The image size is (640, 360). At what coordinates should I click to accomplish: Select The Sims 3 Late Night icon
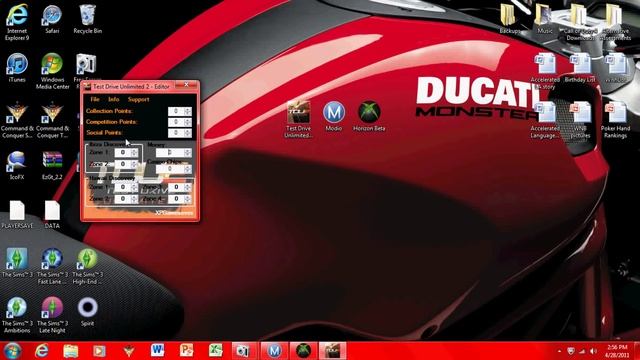52,315
